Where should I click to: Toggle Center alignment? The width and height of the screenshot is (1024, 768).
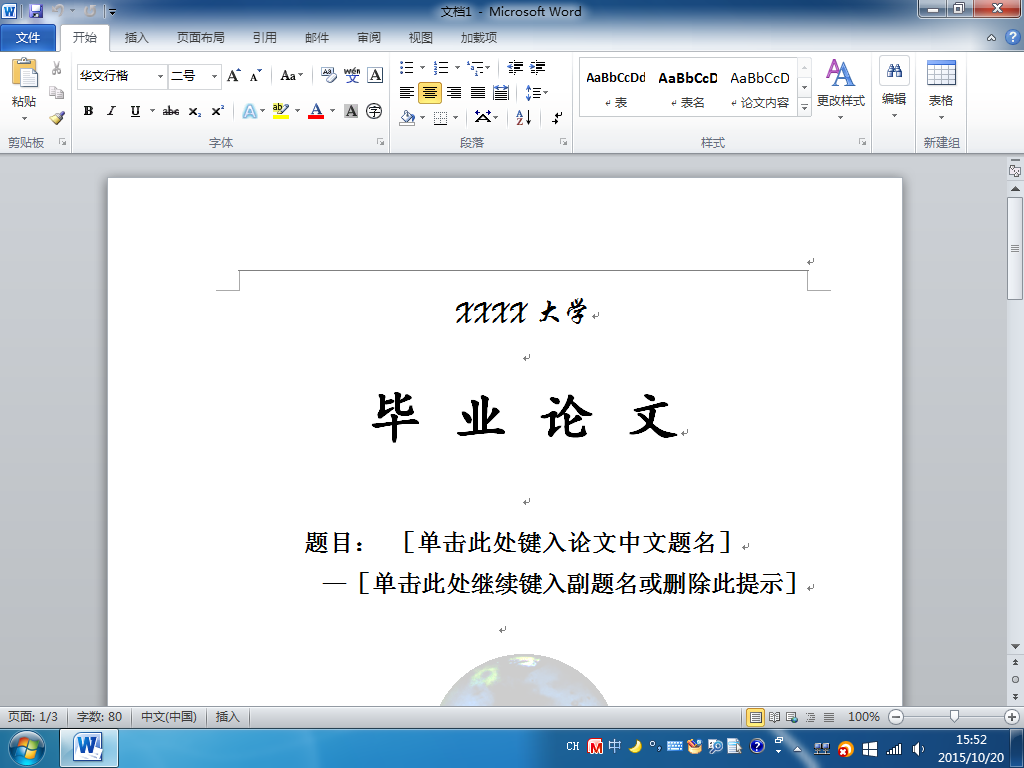pyautogui.click(x=430, y=93)
